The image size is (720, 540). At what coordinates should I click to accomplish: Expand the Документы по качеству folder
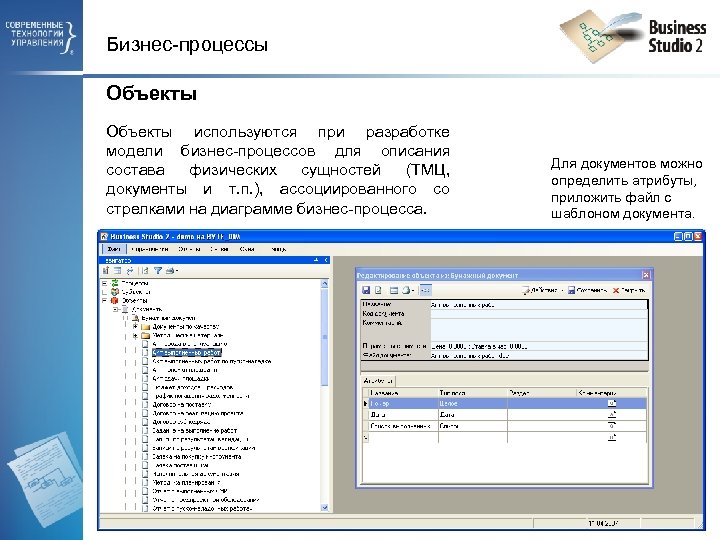[135, 326]
